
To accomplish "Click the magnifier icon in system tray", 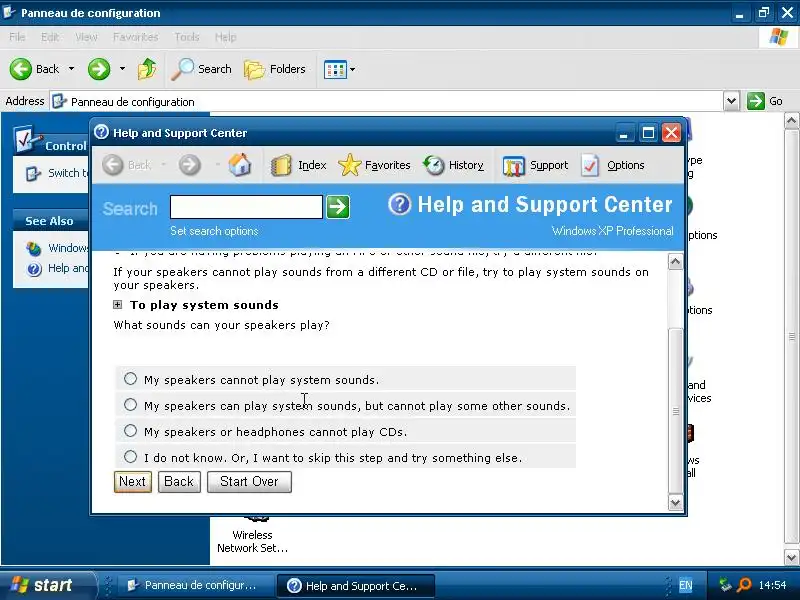I will pos(744,585).
